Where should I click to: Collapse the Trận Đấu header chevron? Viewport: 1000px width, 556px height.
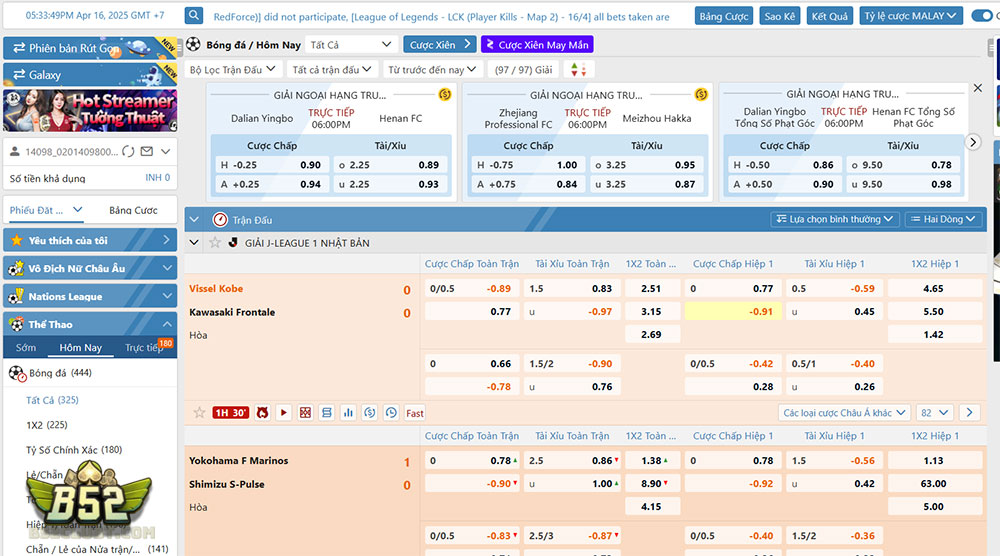point(194,219)
